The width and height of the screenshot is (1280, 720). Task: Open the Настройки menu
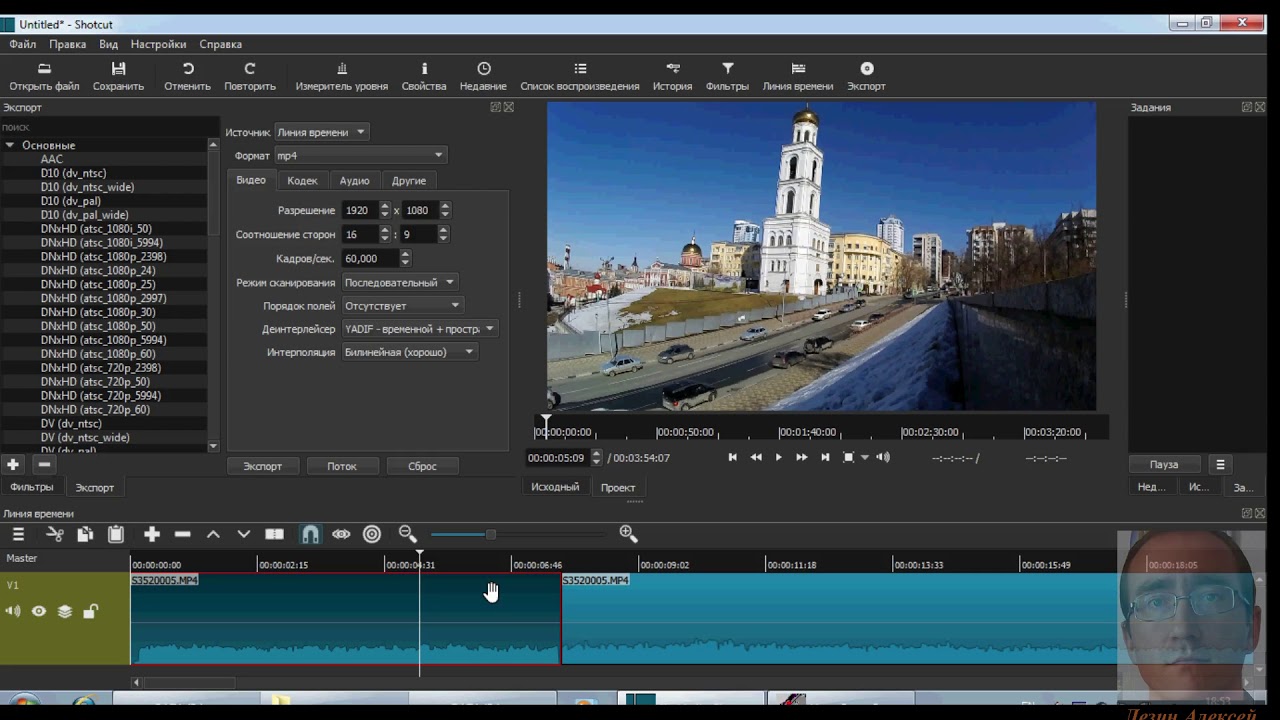point(158,44)
